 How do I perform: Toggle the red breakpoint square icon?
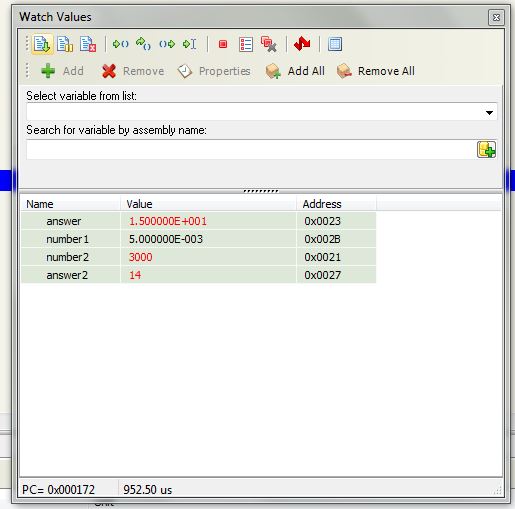pos(223,44)
